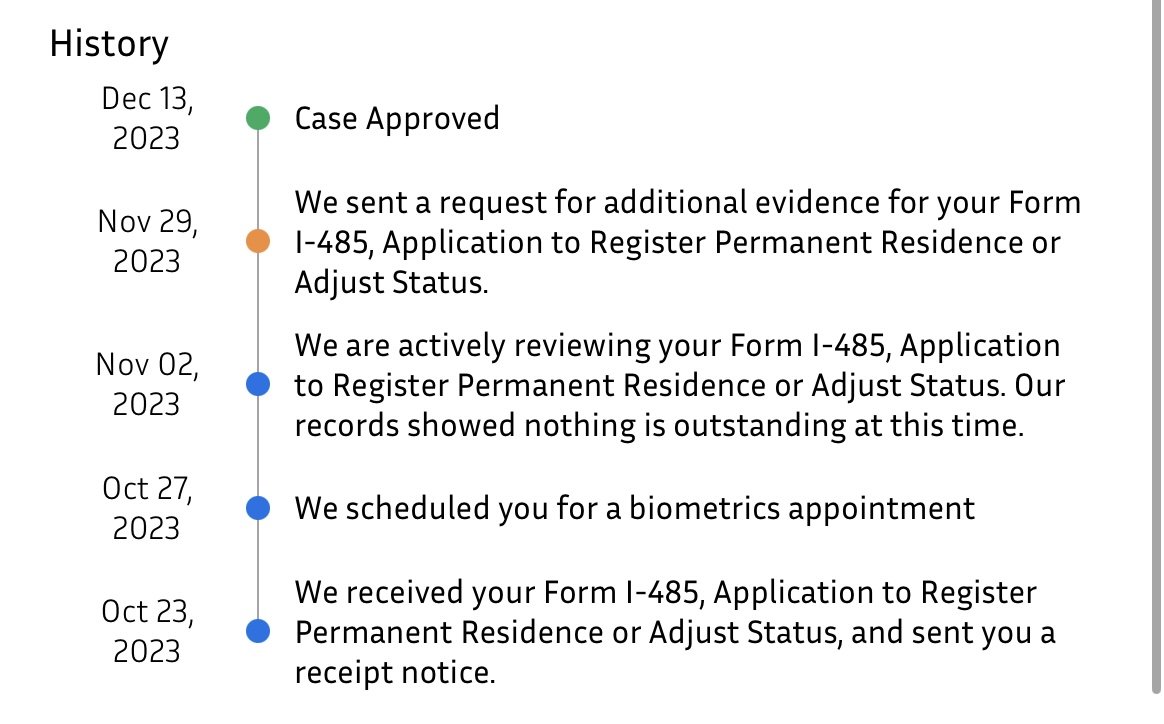Click the Nov 29, 2023 date label
This screenshot has width=1164, height=724.
point(146,241)
